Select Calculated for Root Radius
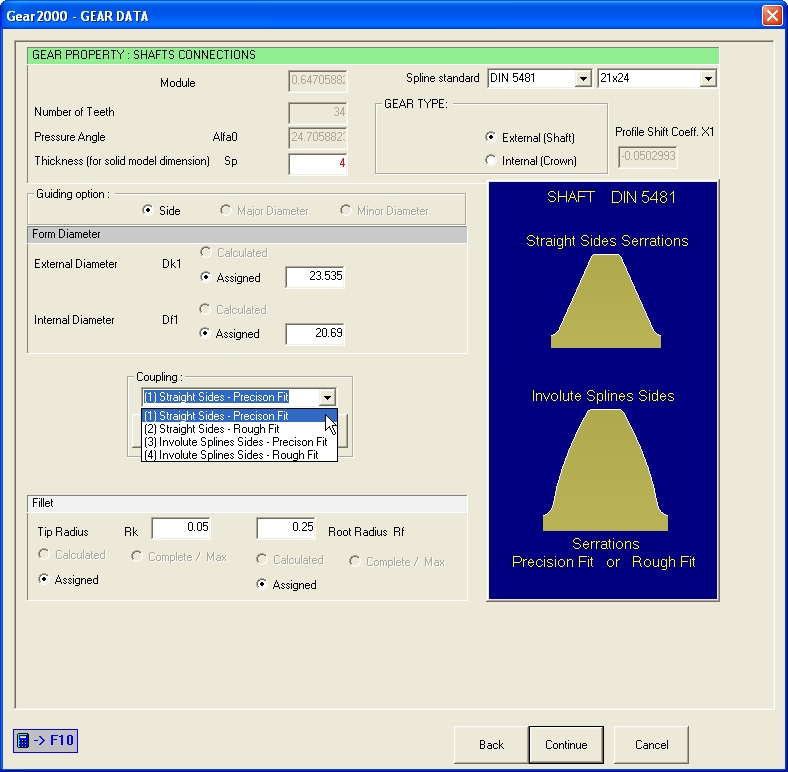This screenshot has height=772, width=788. (290, 559)
